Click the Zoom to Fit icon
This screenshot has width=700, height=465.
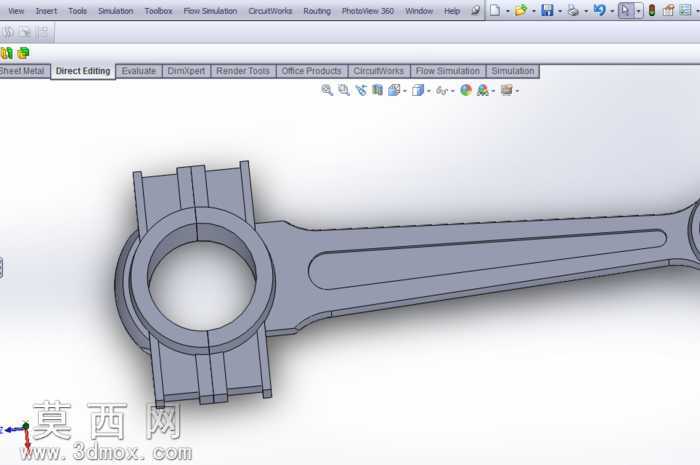coord(327,90)
